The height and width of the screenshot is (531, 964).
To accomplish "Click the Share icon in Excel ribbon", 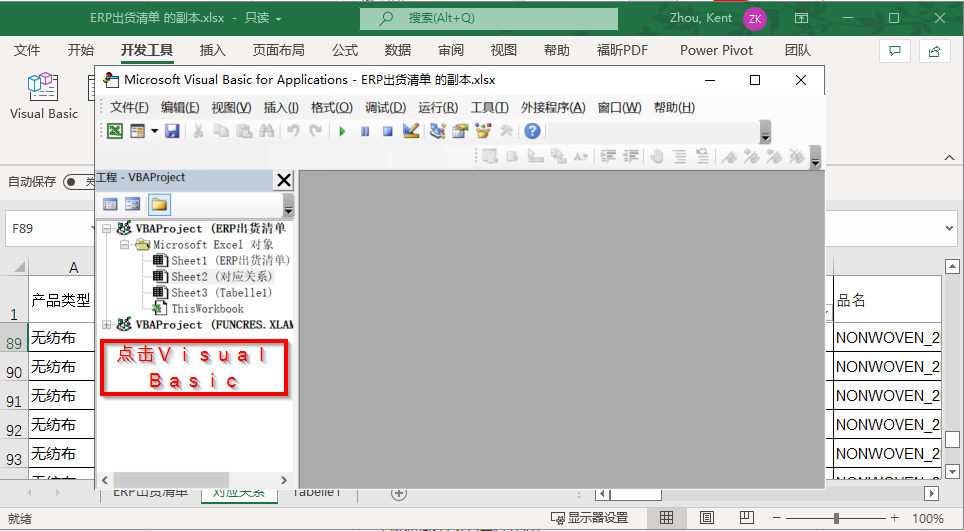I will [934, 51].
